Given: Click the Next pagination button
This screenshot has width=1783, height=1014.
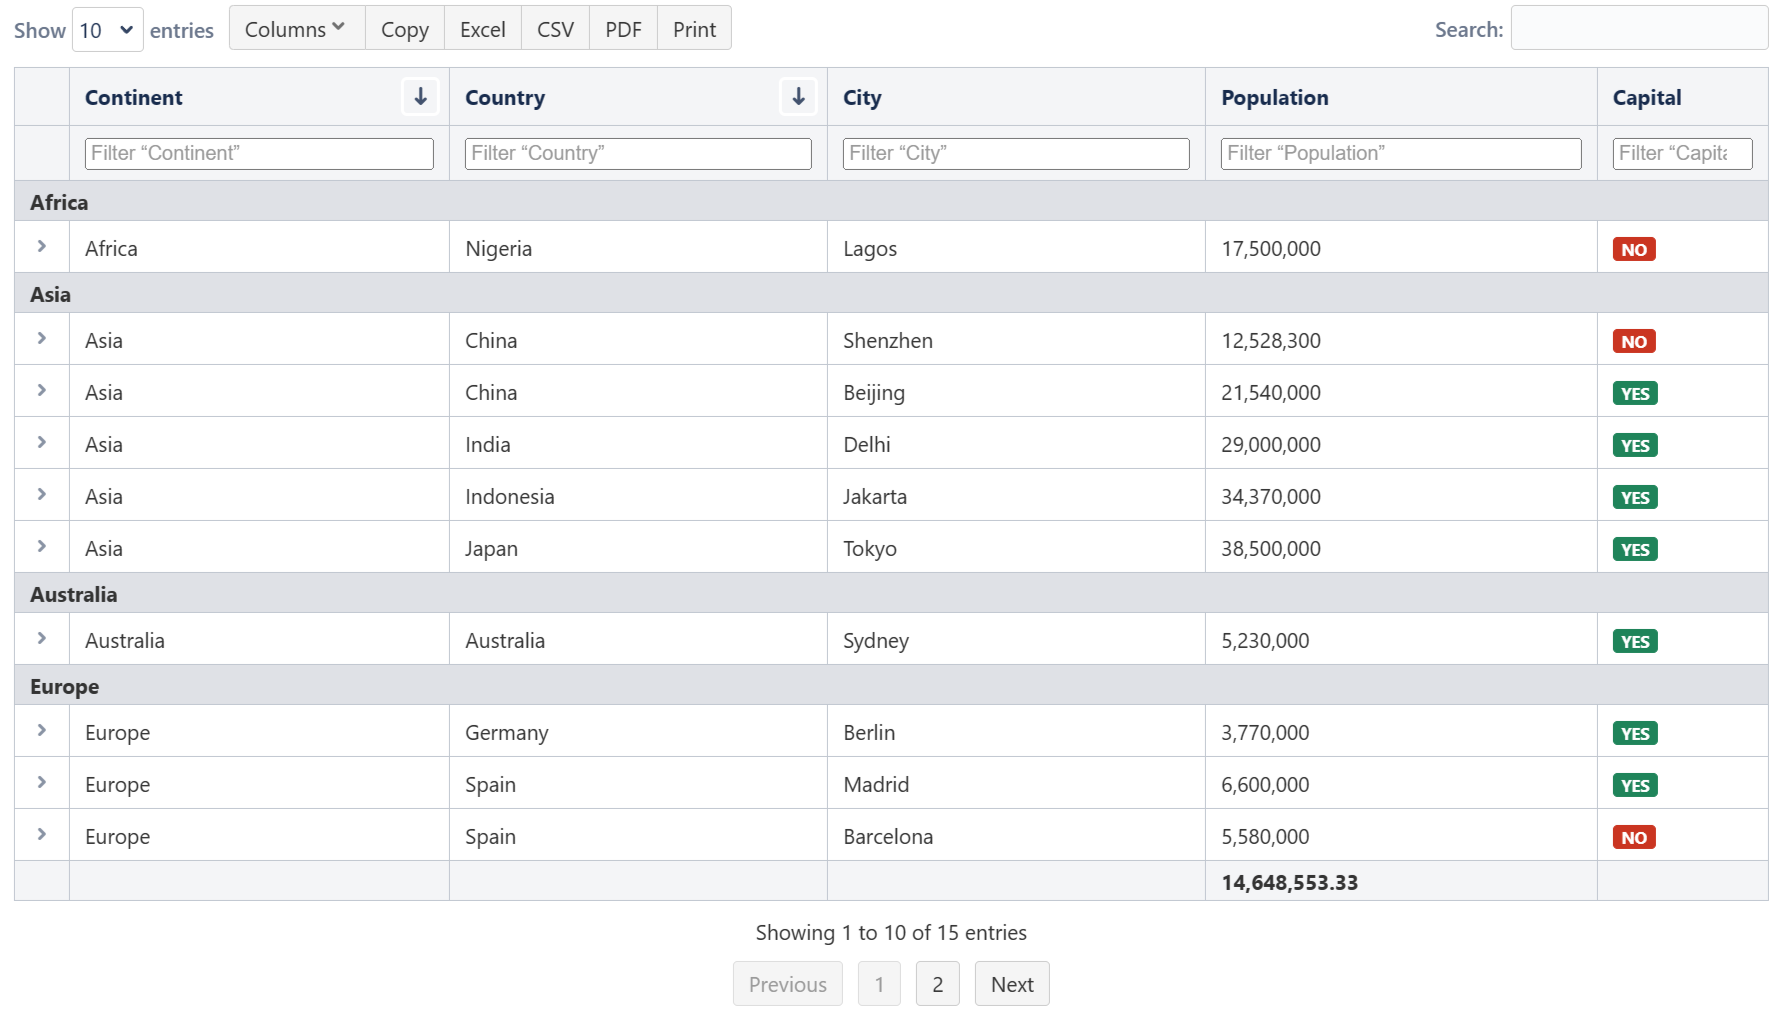Looking at the screenshot, I should (1011, 984).
